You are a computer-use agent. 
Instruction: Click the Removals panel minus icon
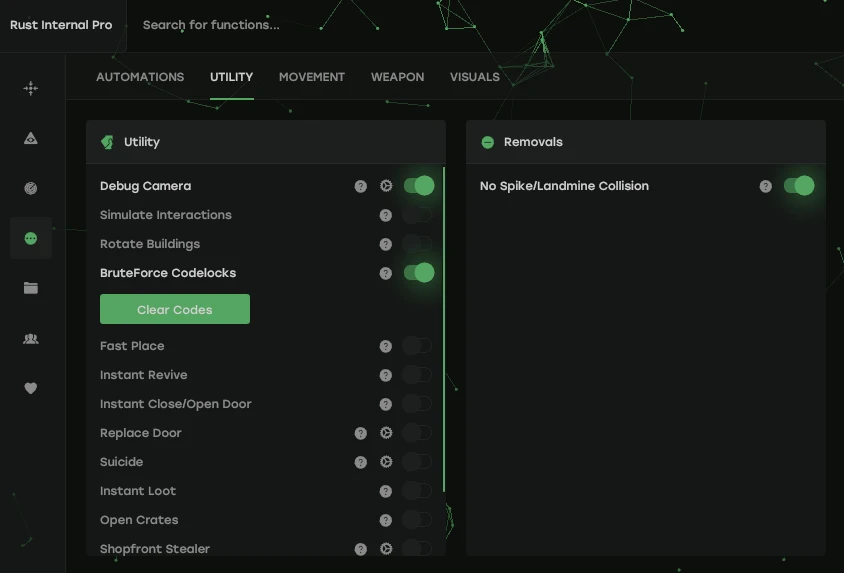pyautogui.click(x=488, y=142)
